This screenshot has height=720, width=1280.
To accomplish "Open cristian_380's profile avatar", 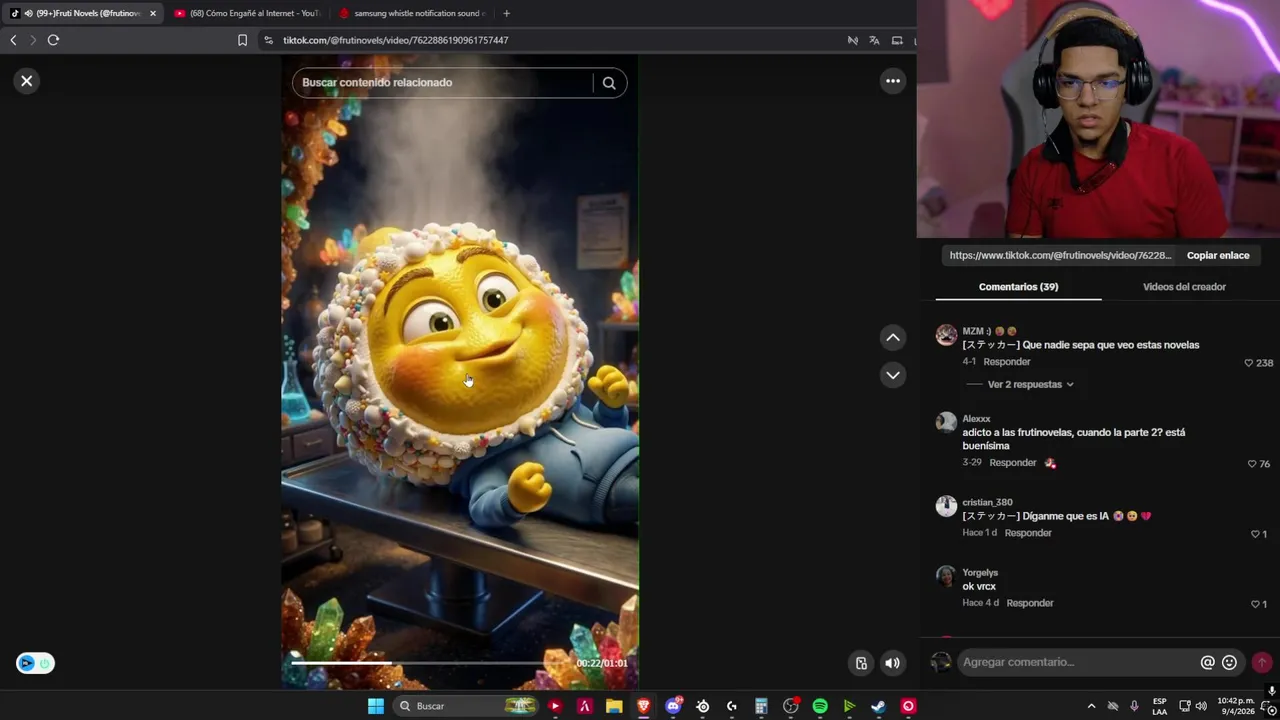I will [x=946, y=506].
